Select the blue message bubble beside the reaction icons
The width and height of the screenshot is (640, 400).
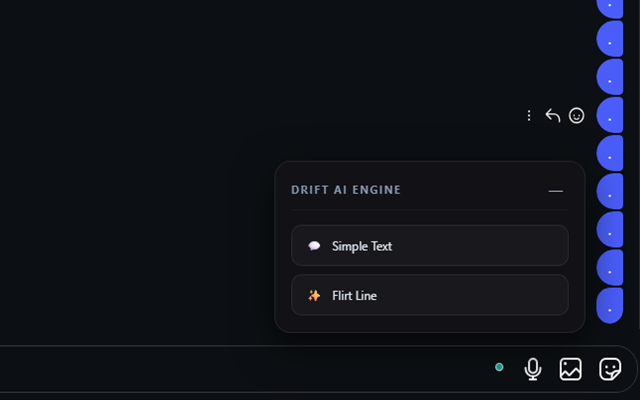click(610, 115)
